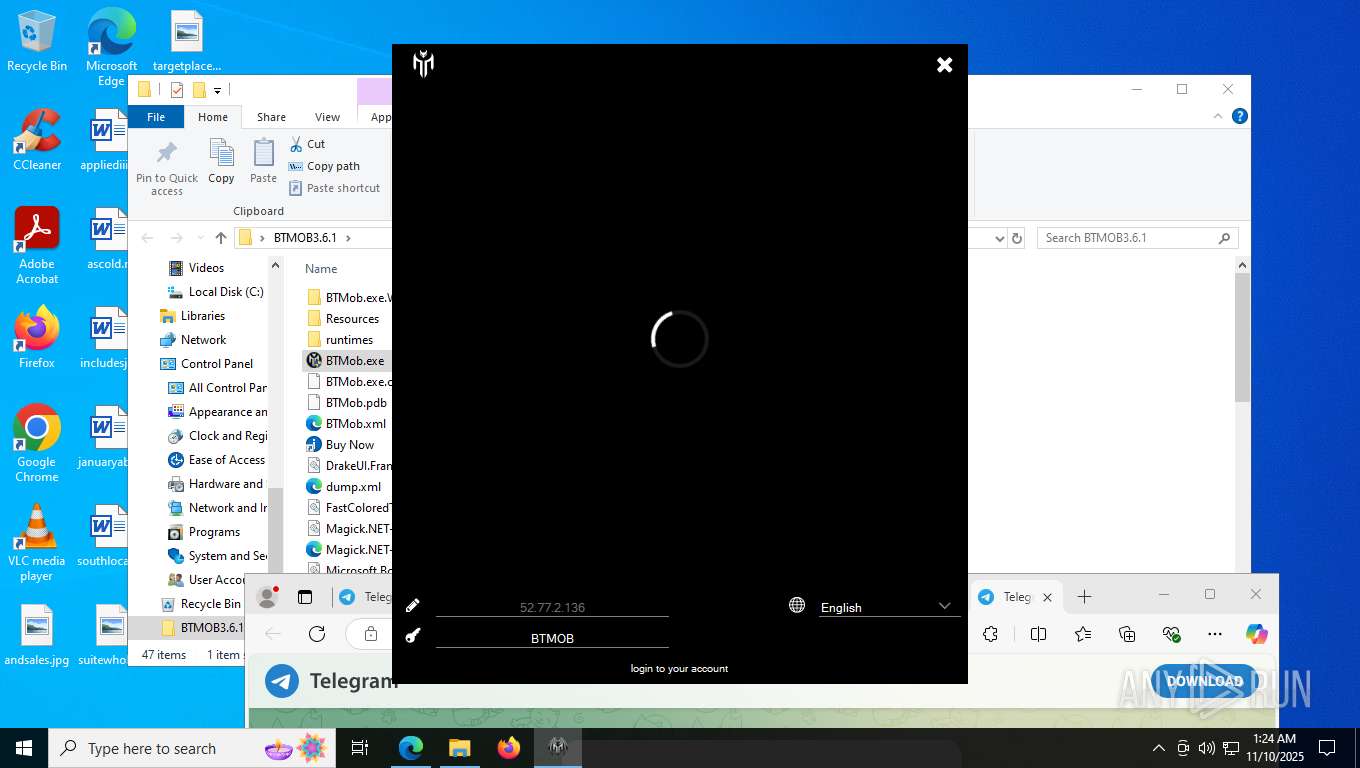Open the File tab in Explorer

click(x=156, y=117)
